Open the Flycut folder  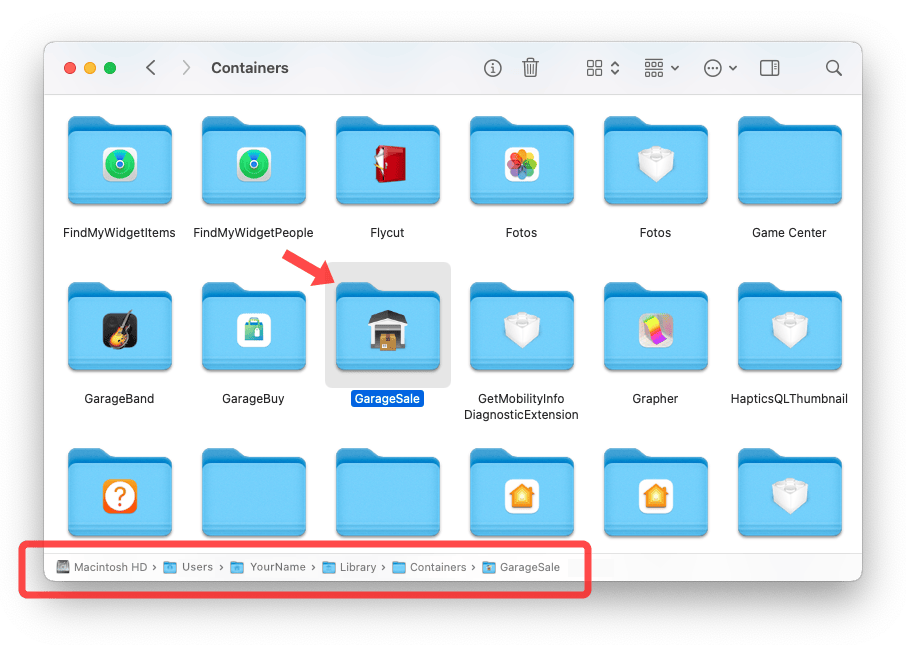pos(388,162)
